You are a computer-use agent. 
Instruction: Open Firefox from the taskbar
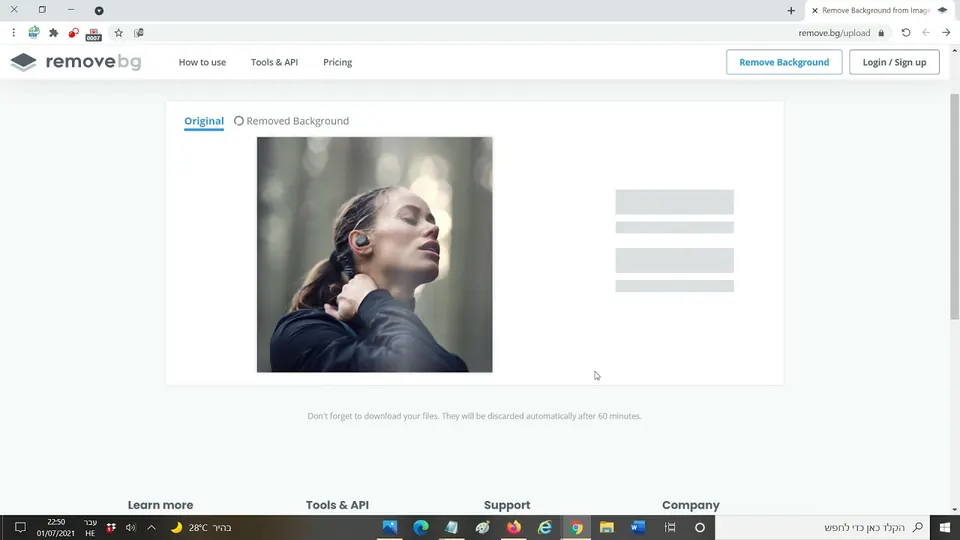coord(514,527)
